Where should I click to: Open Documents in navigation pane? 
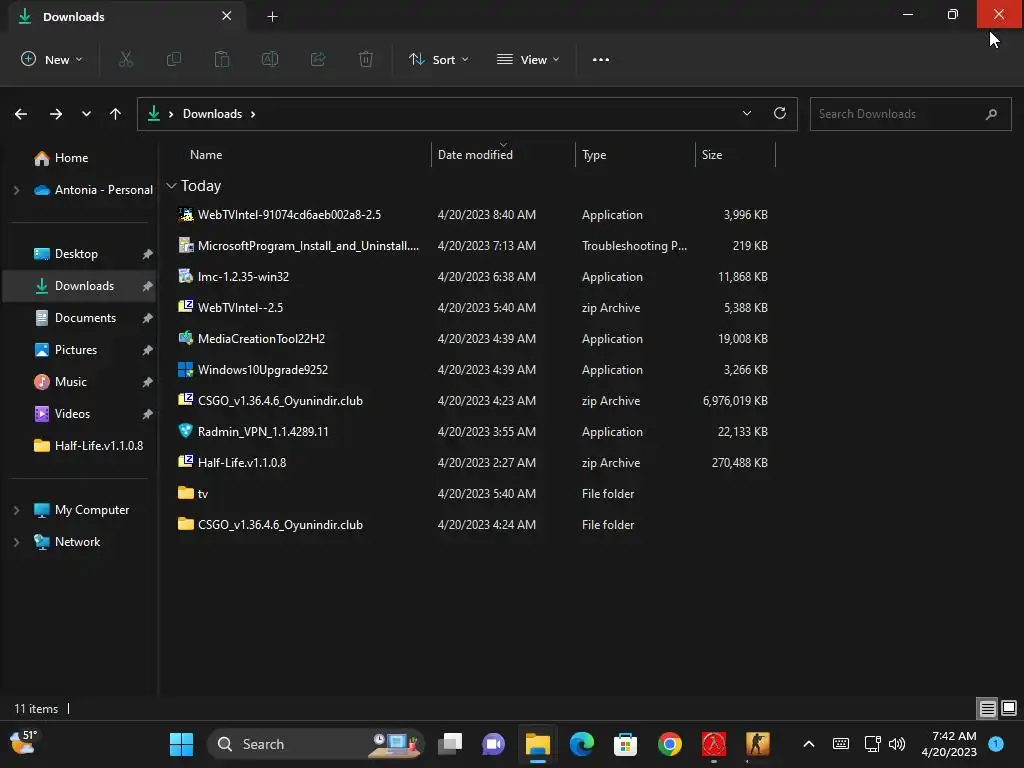pos(83,318)
